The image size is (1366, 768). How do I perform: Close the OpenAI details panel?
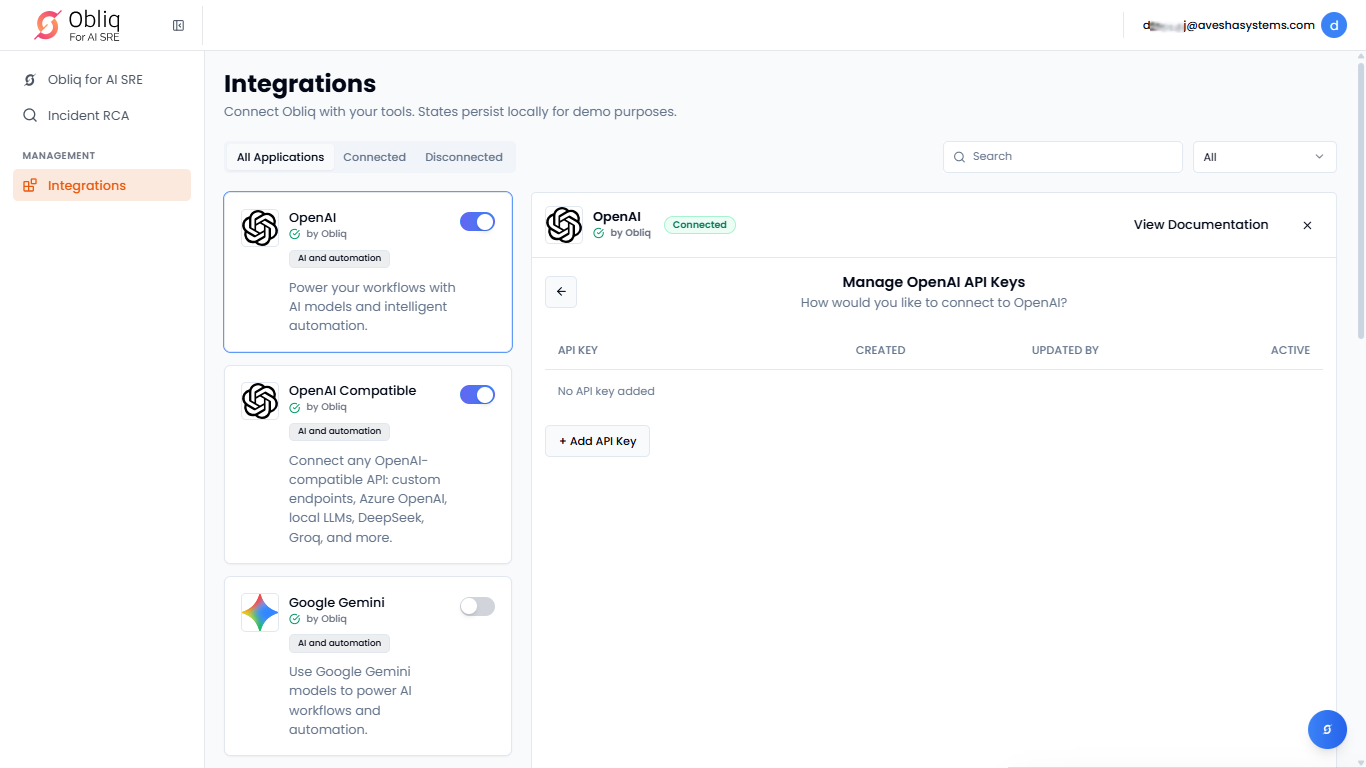[x=1306, y=225]
